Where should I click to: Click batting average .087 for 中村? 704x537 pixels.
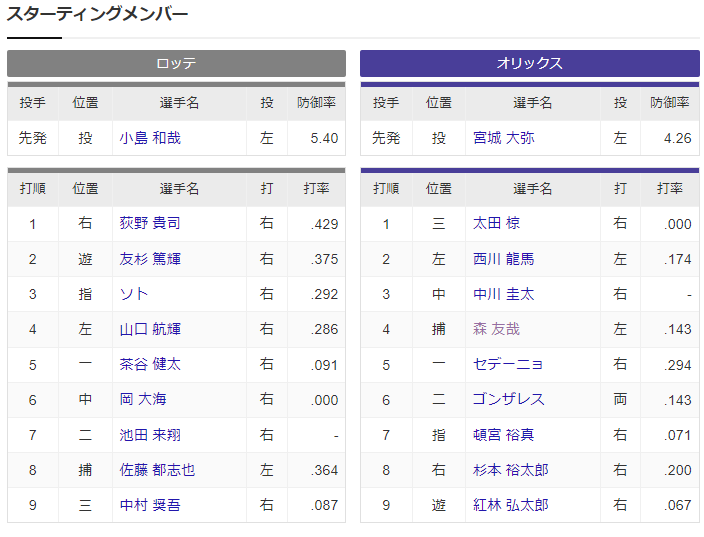tap(324, 506)
